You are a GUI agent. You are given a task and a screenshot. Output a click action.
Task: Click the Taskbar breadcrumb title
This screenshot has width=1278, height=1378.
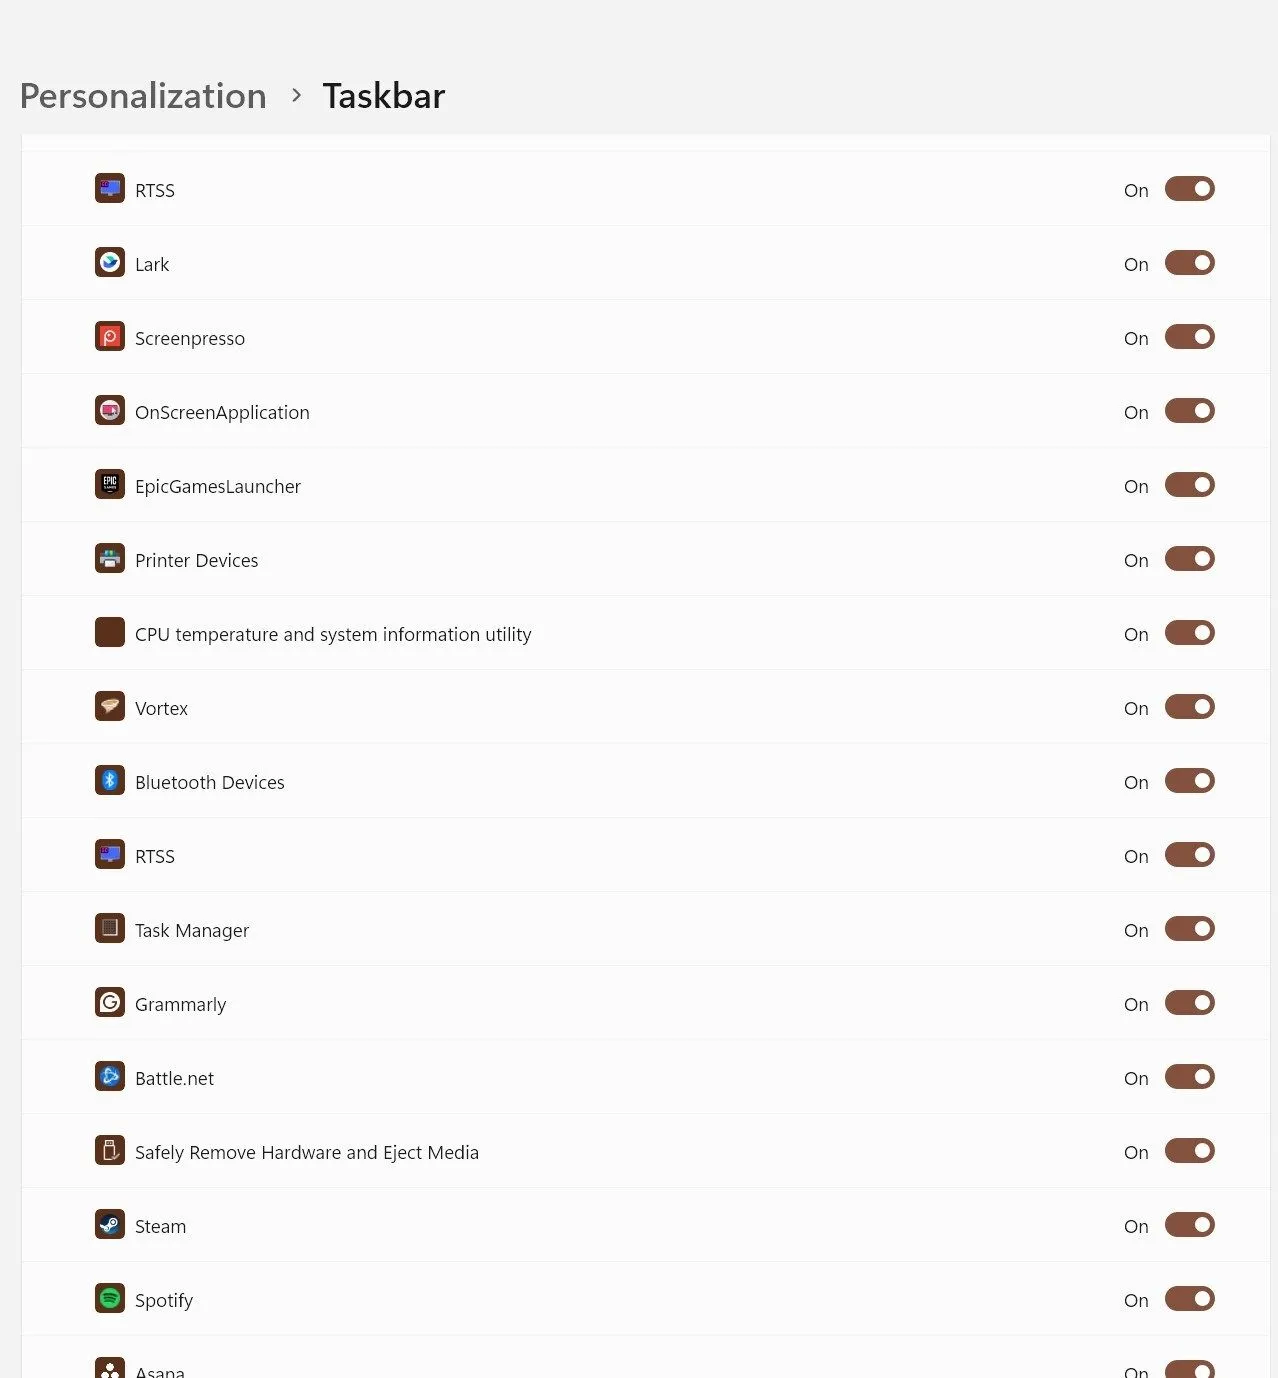point(383,96)
